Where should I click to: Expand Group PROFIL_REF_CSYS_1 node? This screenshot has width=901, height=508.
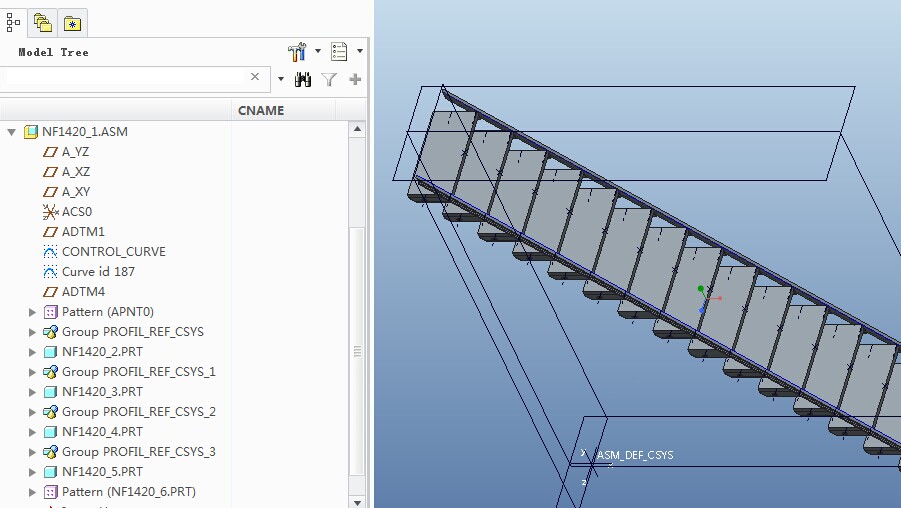(33, 372)
